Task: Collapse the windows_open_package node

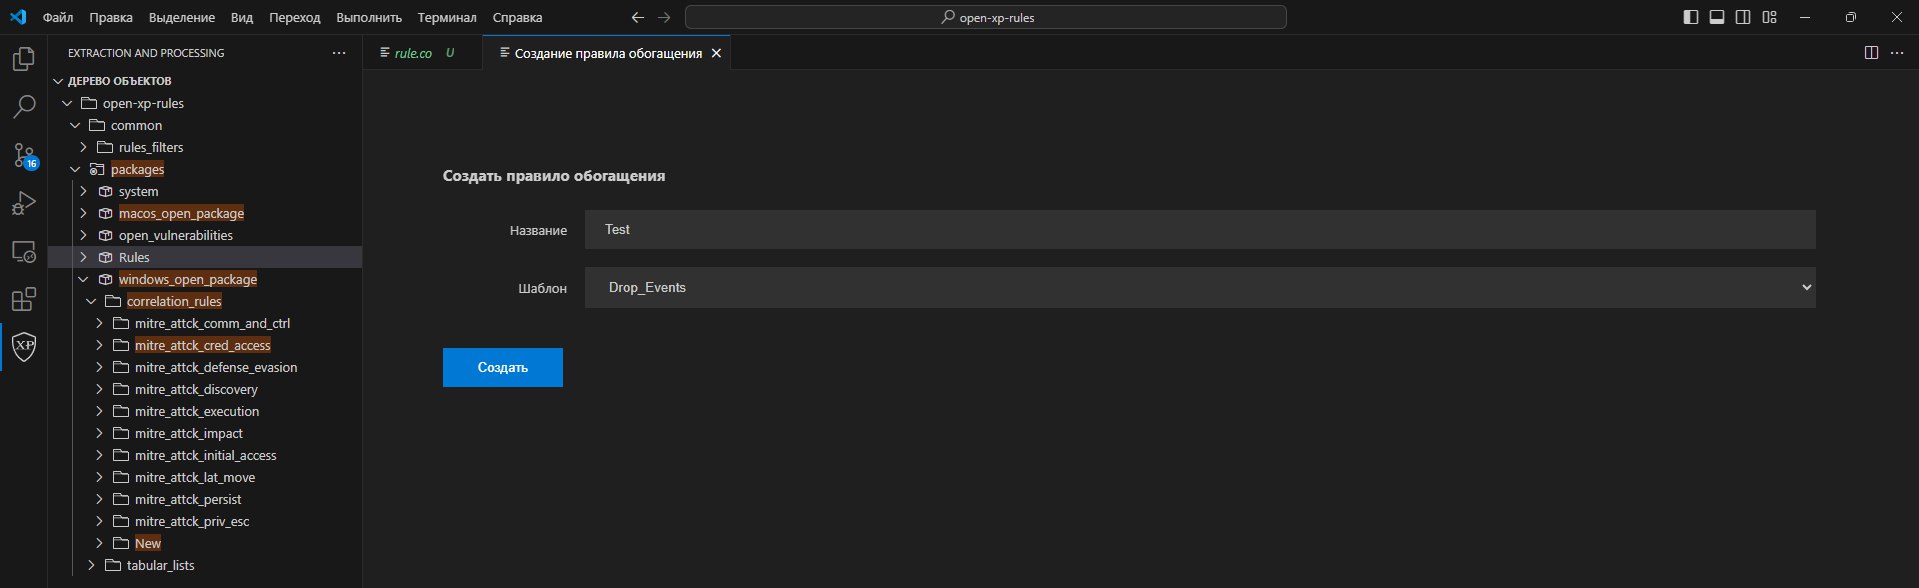Action: point(83,279)
